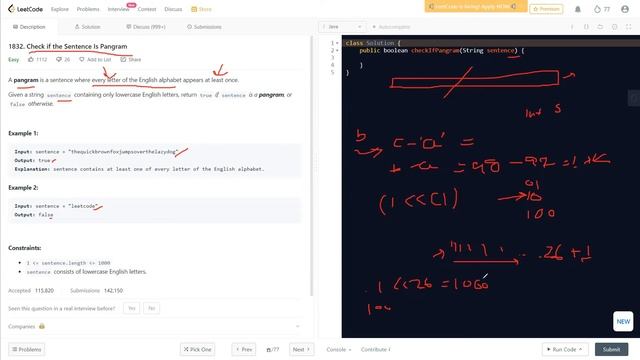Click the Share problem icon
The width and height of the screenshot is (640, 360).
[123, 60]
